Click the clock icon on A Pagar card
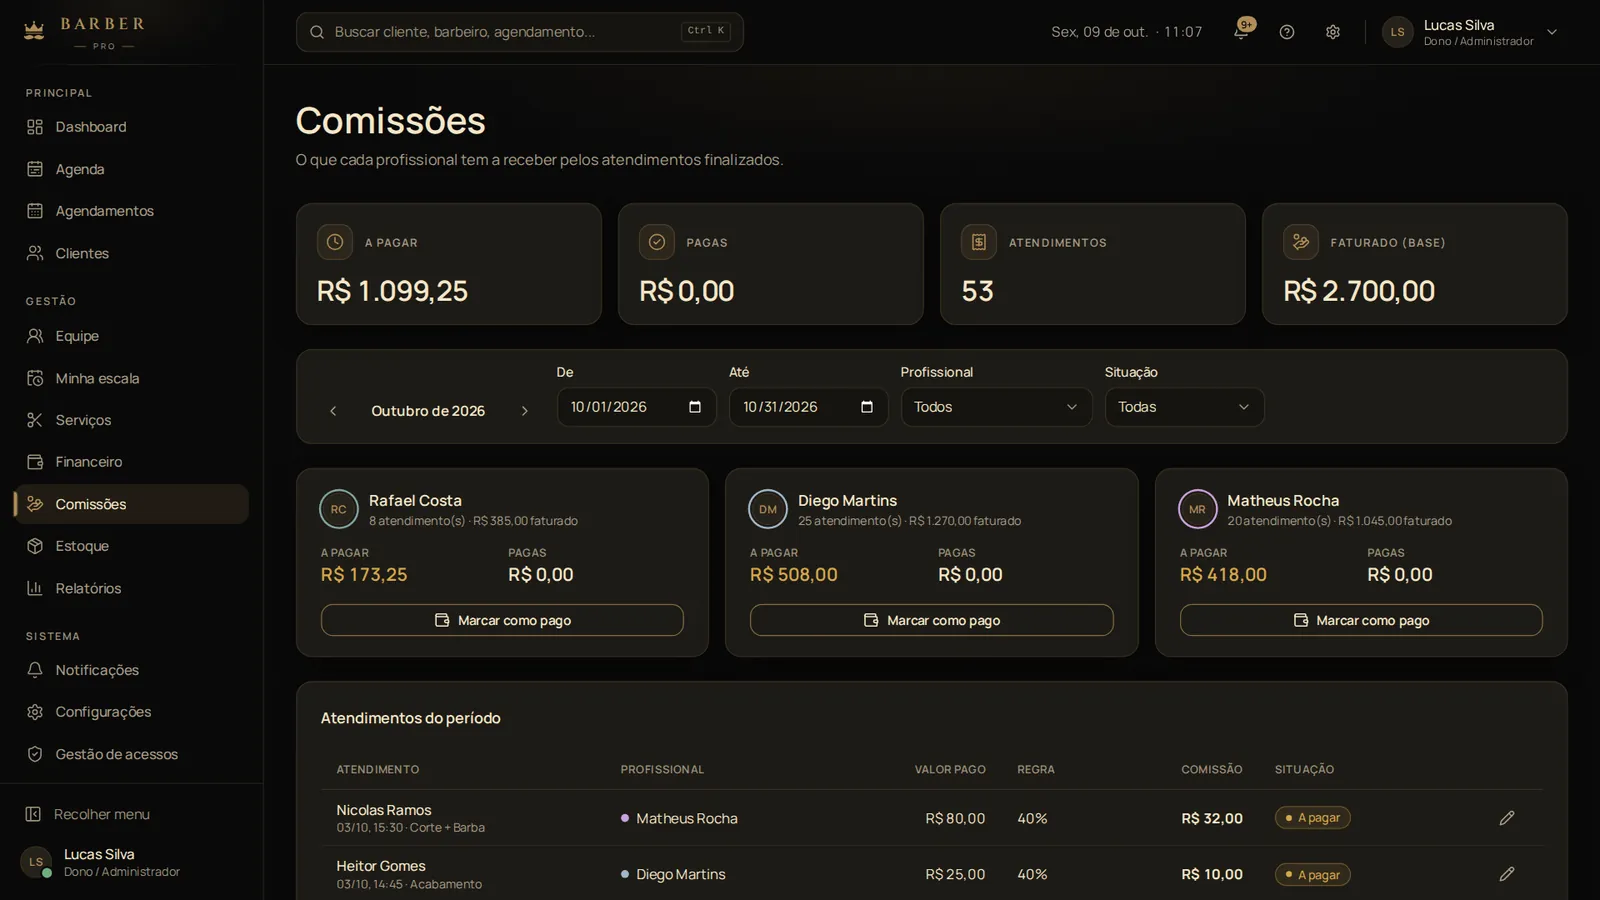This screenshot has width=1600, height=900. point(335,242)
